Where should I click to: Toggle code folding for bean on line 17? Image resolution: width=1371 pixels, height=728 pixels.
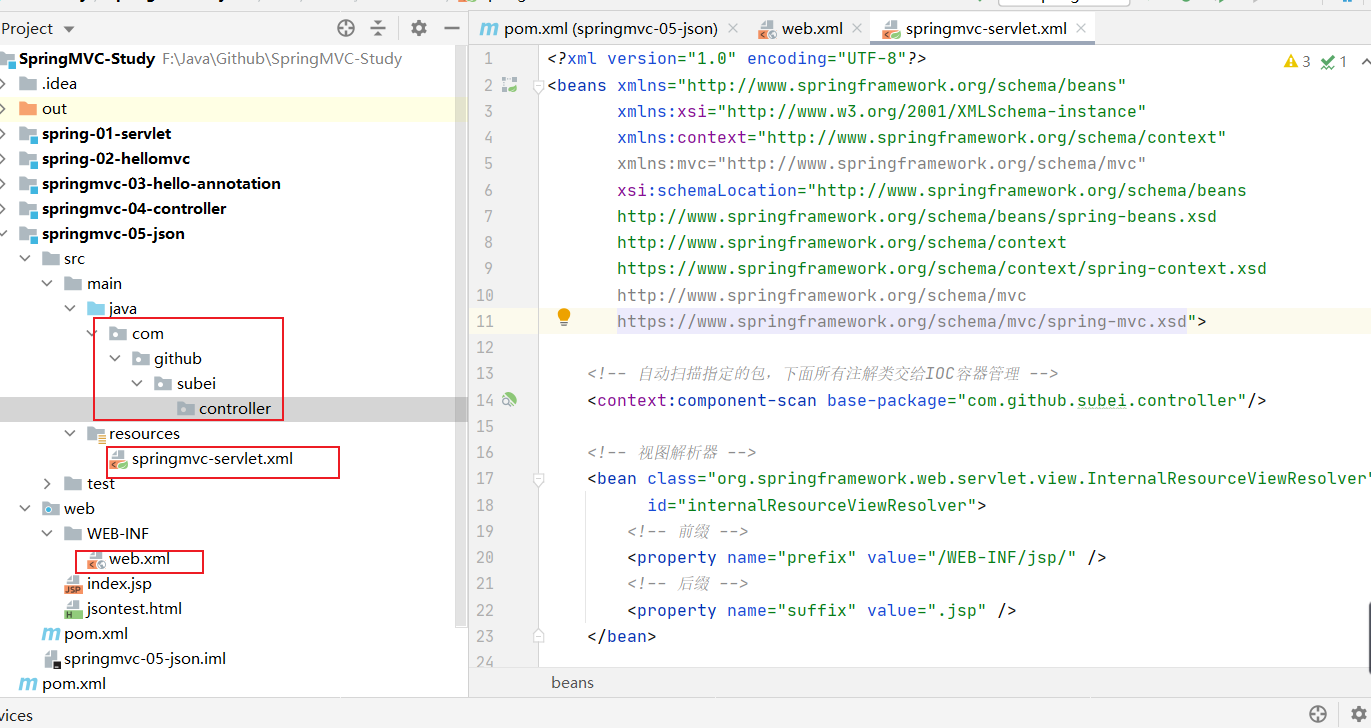(538, 479)
